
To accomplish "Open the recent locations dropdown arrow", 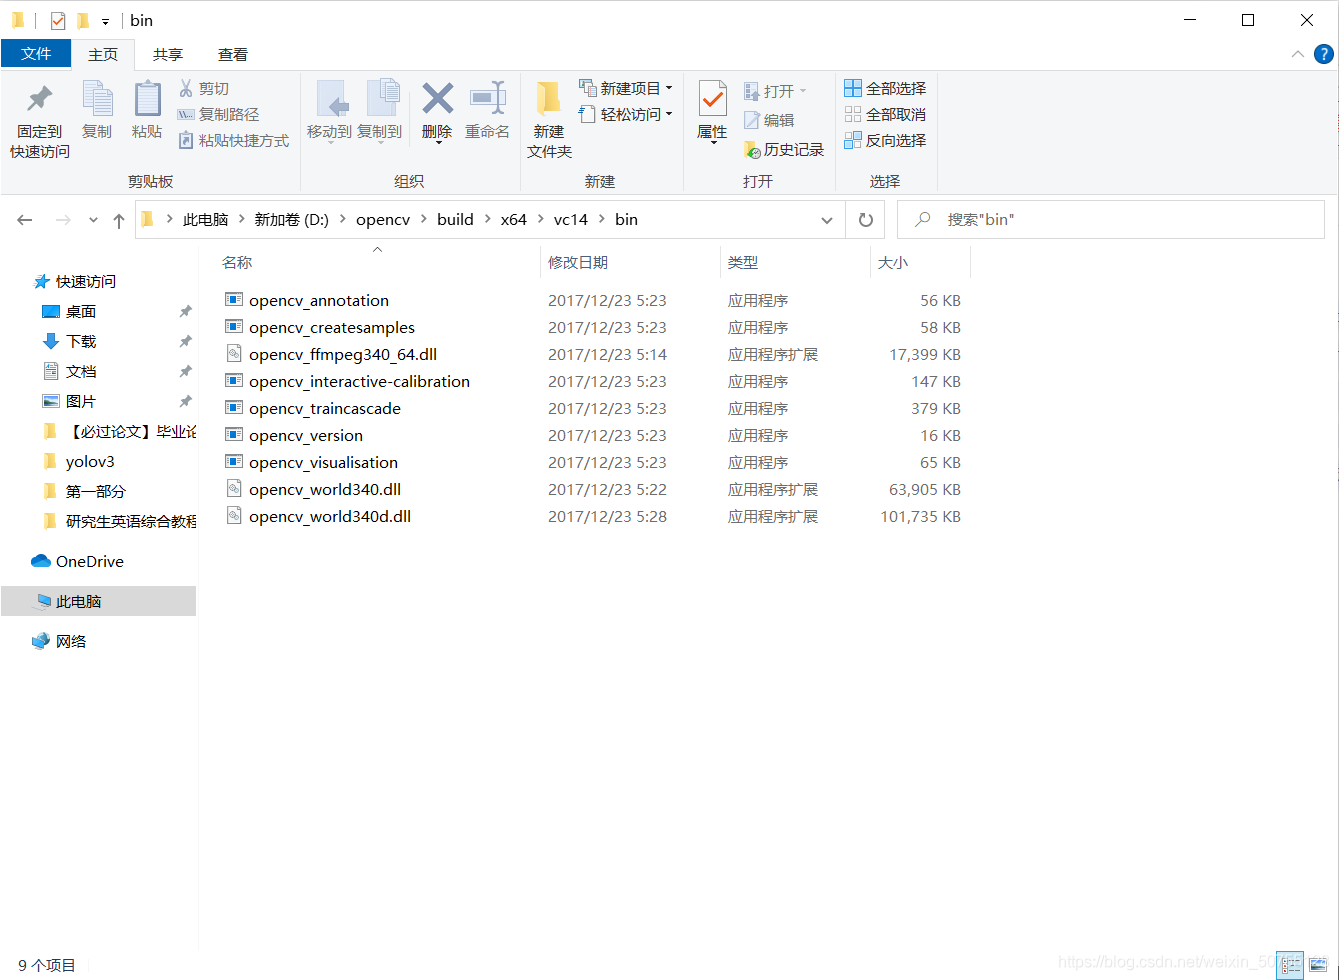I will [93, 220].
